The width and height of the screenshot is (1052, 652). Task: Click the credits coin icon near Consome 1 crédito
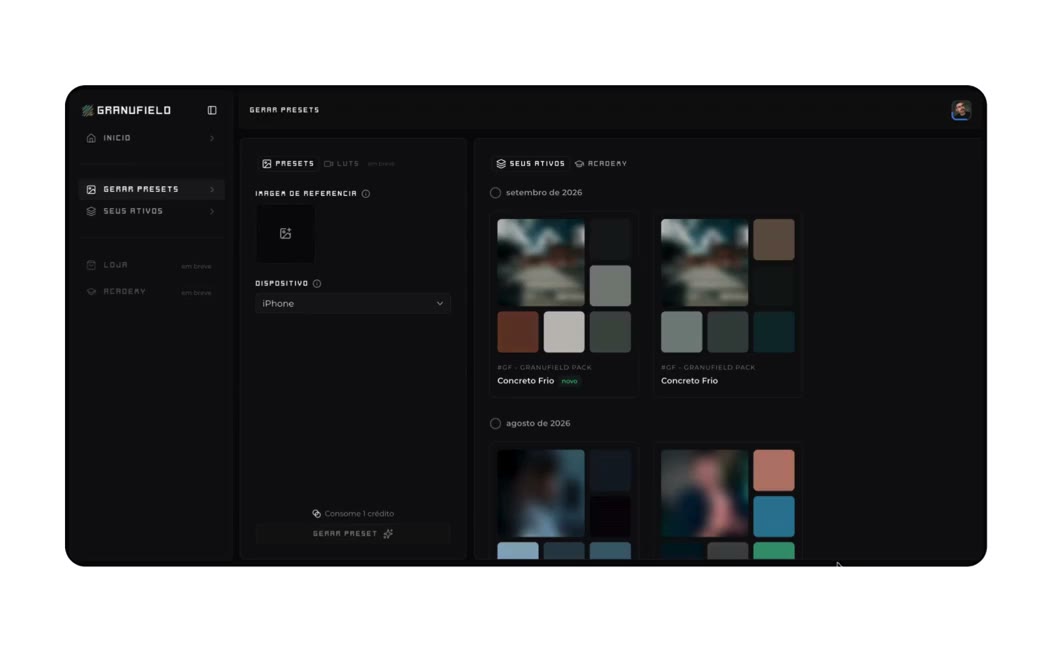click(x=317, y=514)
